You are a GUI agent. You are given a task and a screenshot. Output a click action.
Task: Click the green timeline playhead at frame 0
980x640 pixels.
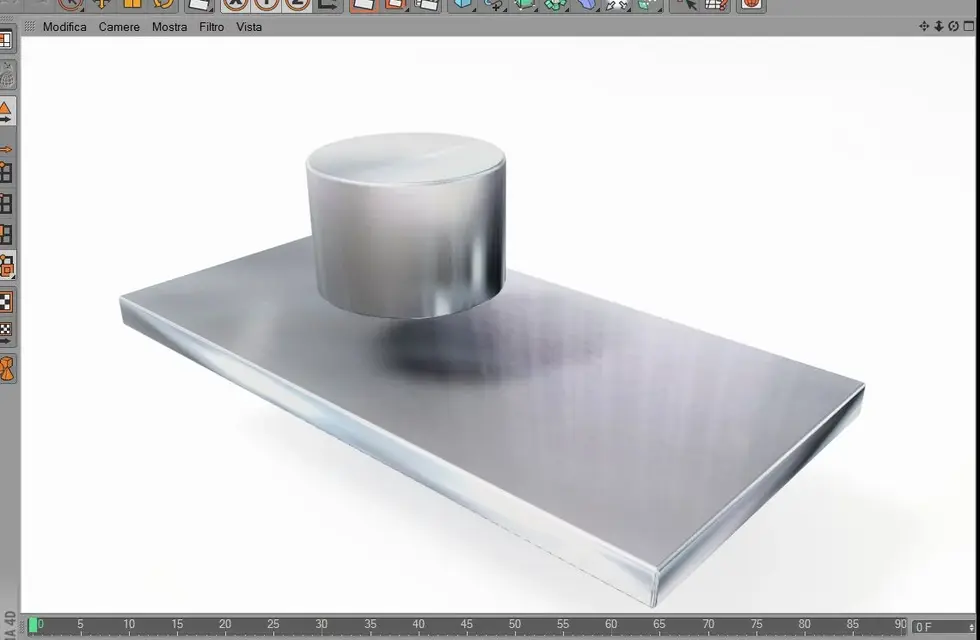click(x=34, y=626)
